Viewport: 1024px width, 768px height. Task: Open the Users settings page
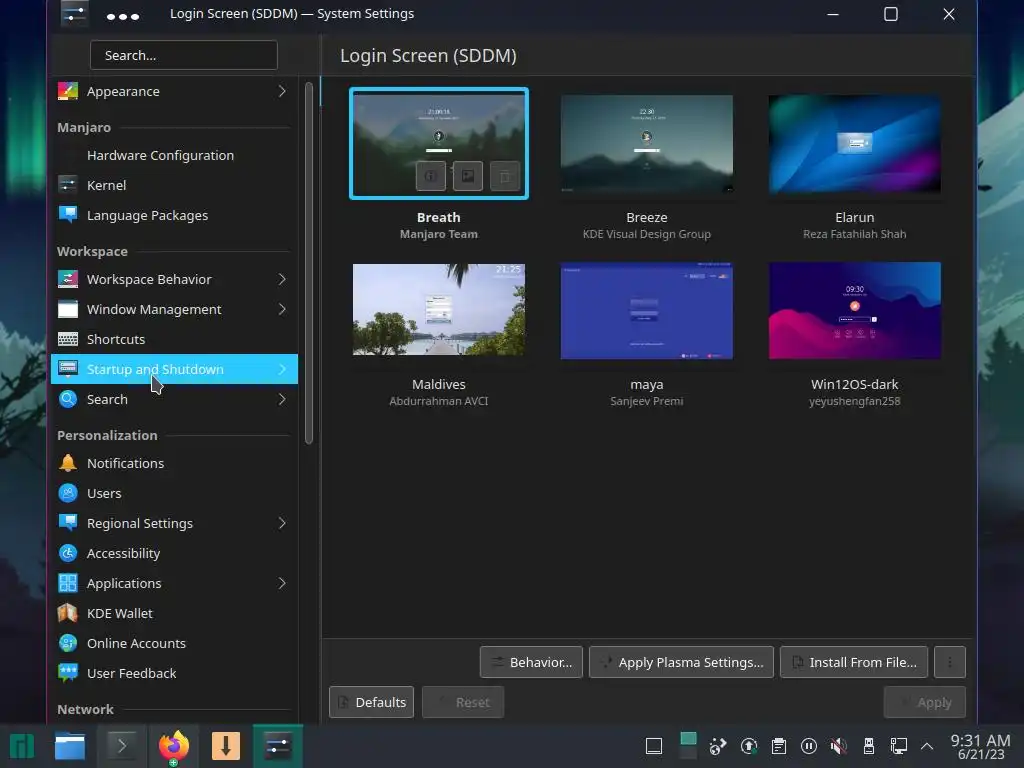174,493
